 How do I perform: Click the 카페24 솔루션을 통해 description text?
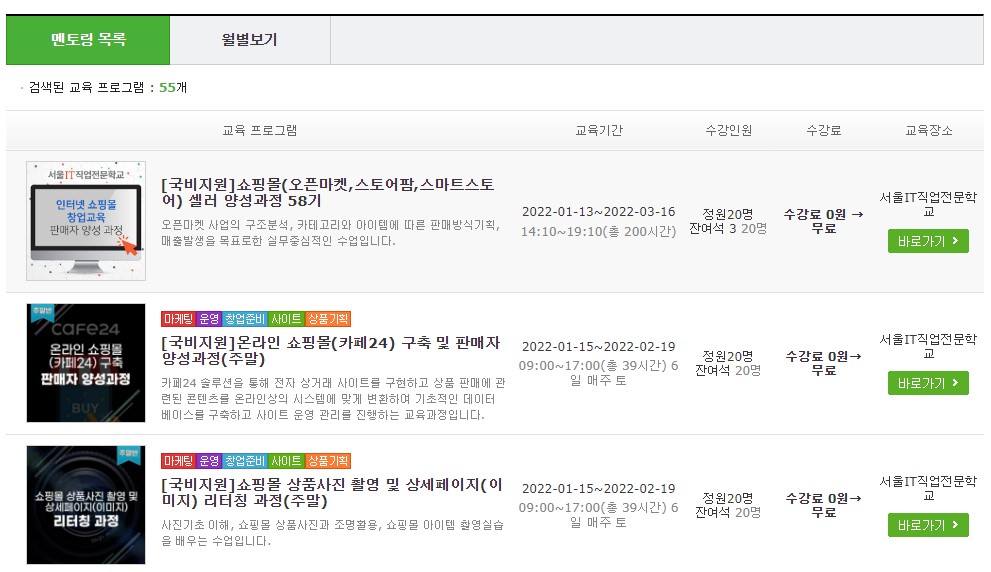coord(333,399)
